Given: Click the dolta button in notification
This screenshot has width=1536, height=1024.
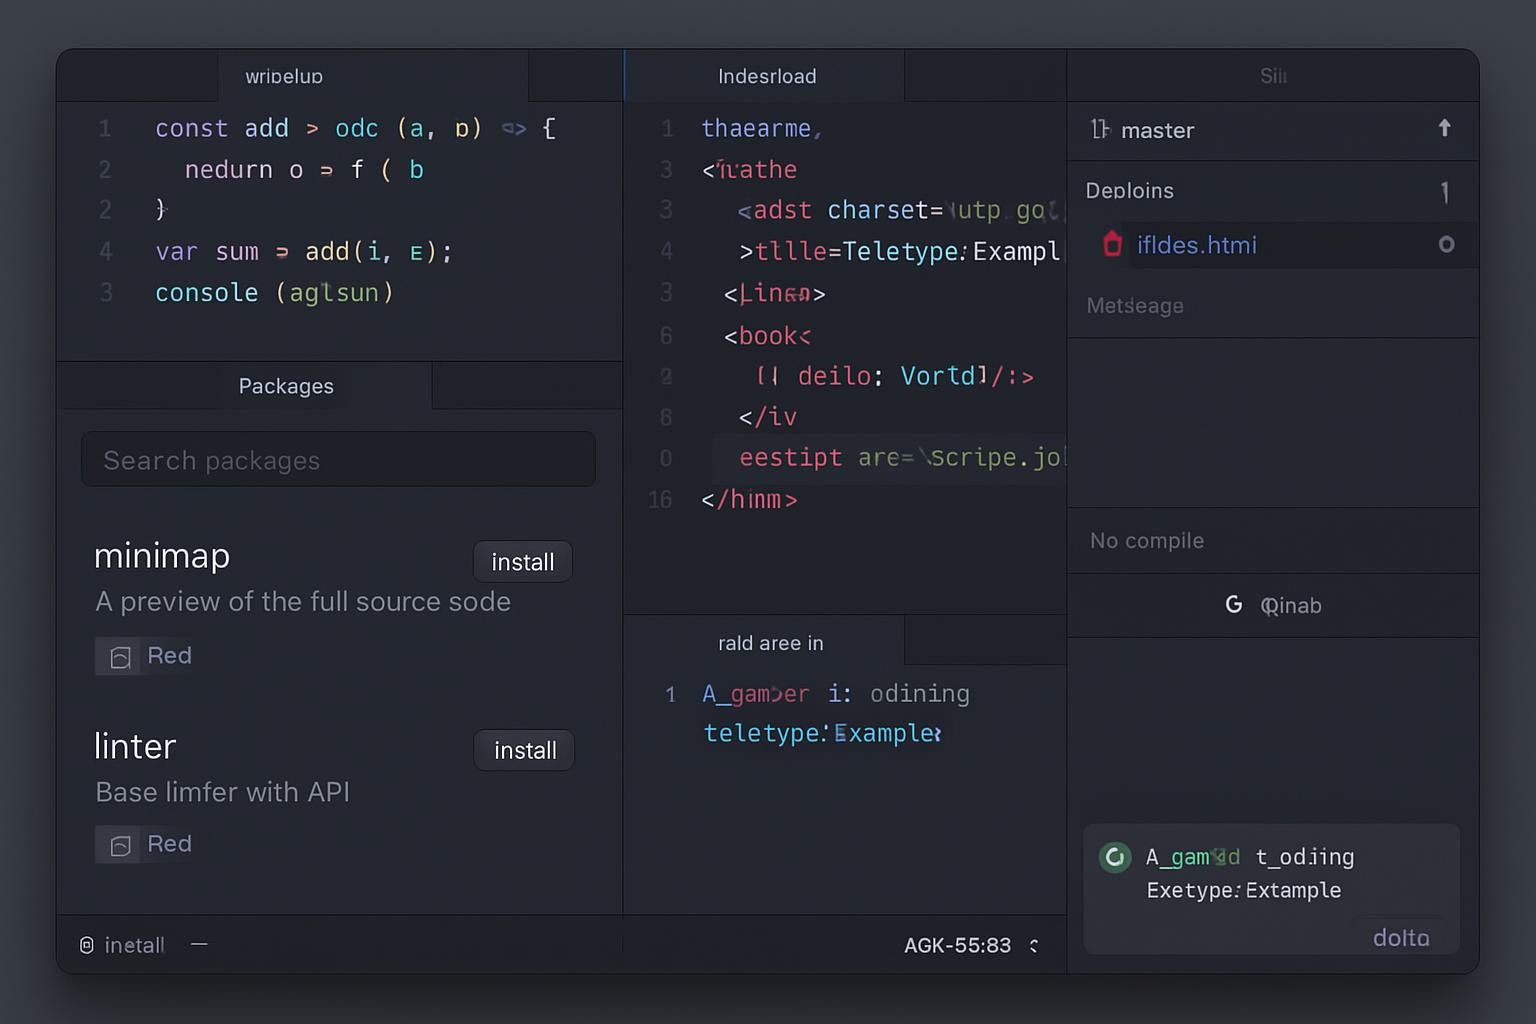Looking at the screenshot, I should (1400, 937).
